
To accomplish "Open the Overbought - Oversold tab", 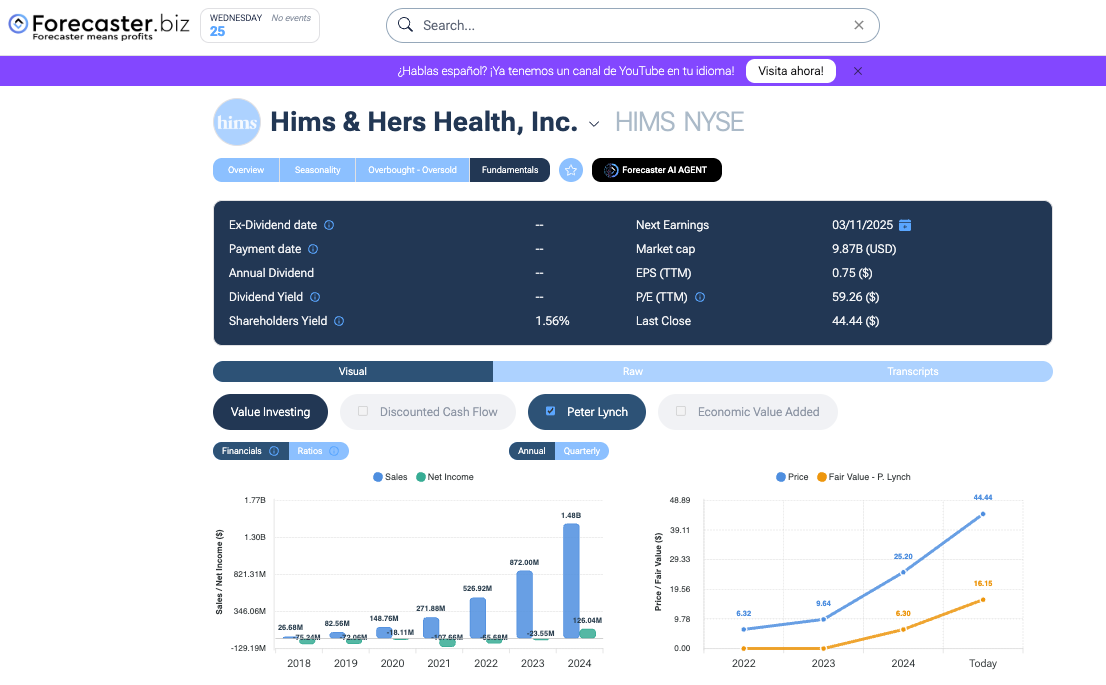I will (412, 170).
